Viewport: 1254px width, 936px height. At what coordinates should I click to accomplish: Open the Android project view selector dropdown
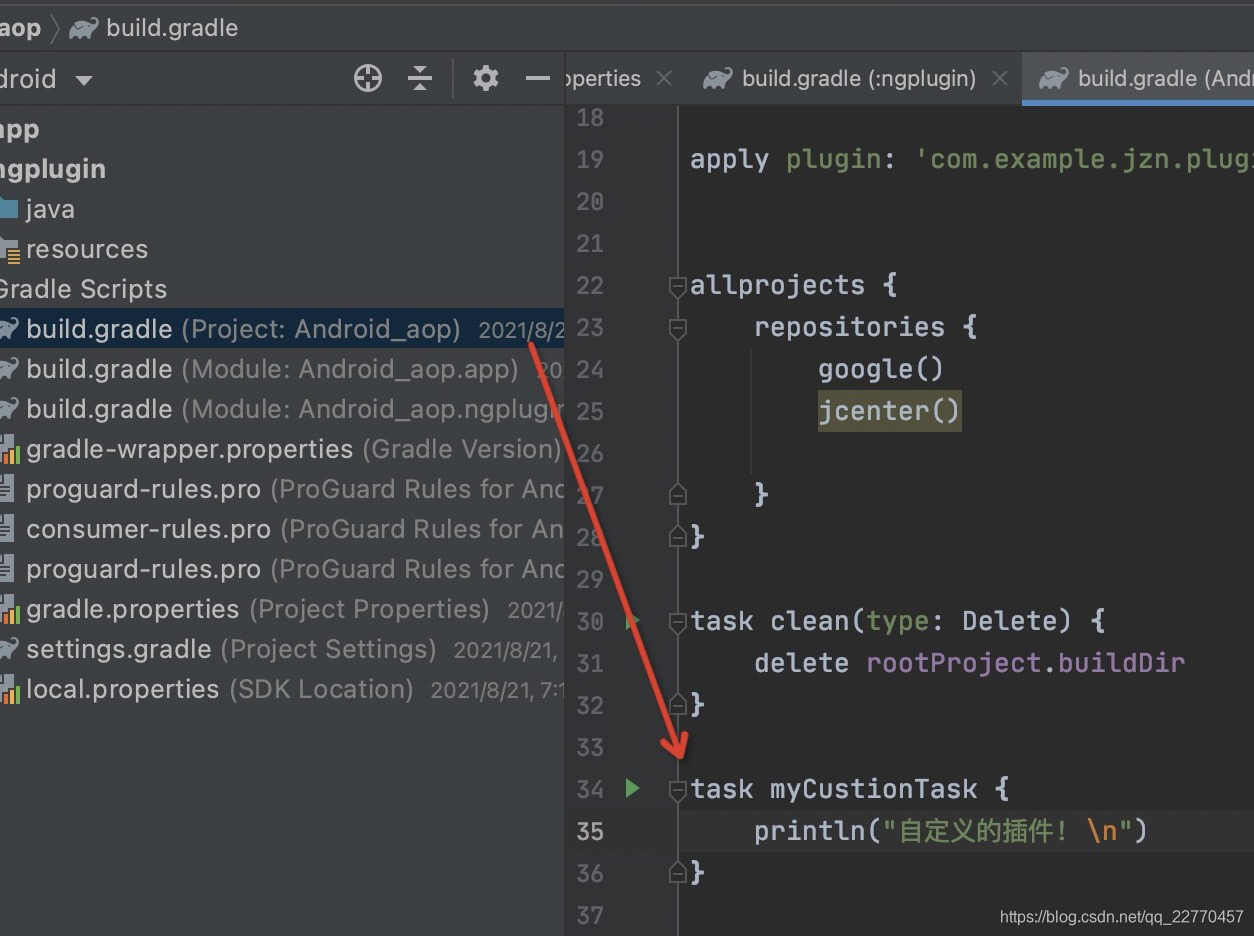(84, 78)
